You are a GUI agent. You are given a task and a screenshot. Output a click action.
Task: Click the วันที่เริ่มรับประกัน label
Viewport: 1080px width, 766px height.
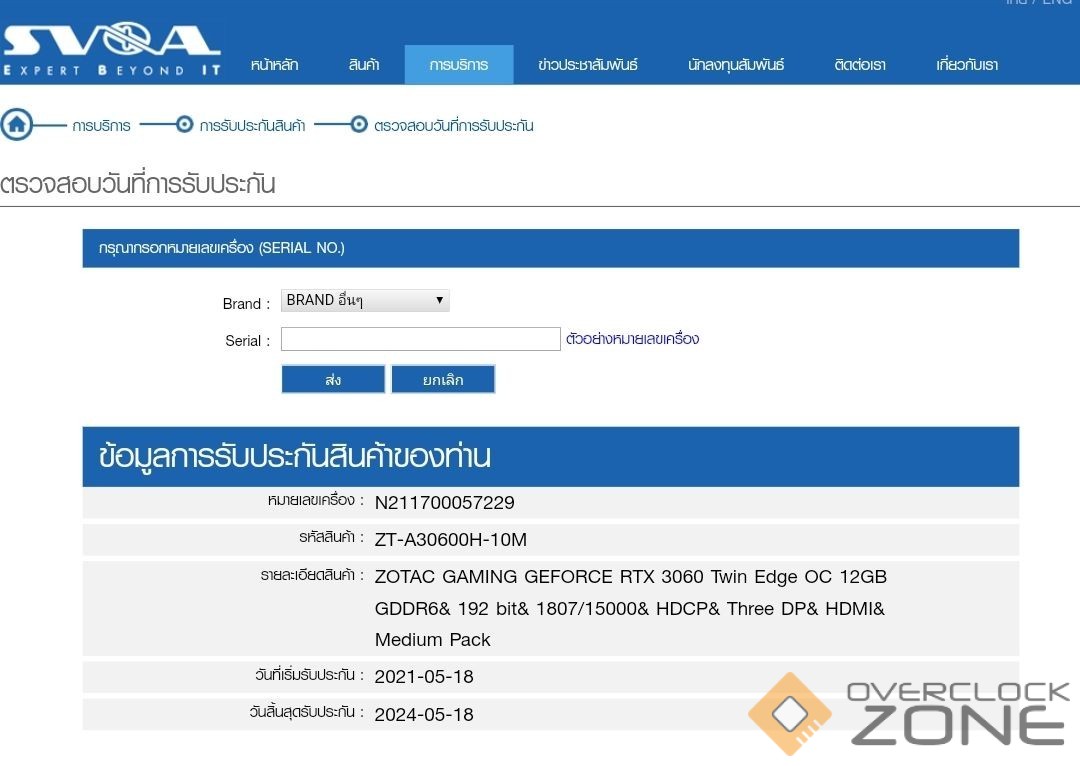pyautogui.click(x=309, y=675)
